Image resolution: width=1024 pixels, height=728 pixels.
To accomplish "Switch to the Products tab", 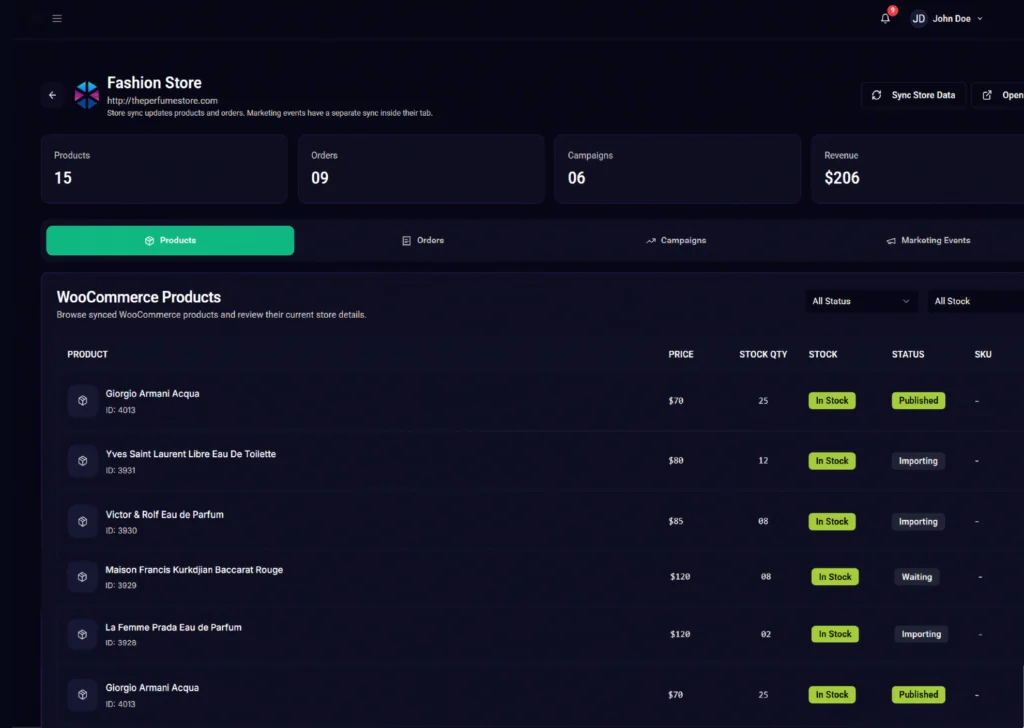I will 170,240.
